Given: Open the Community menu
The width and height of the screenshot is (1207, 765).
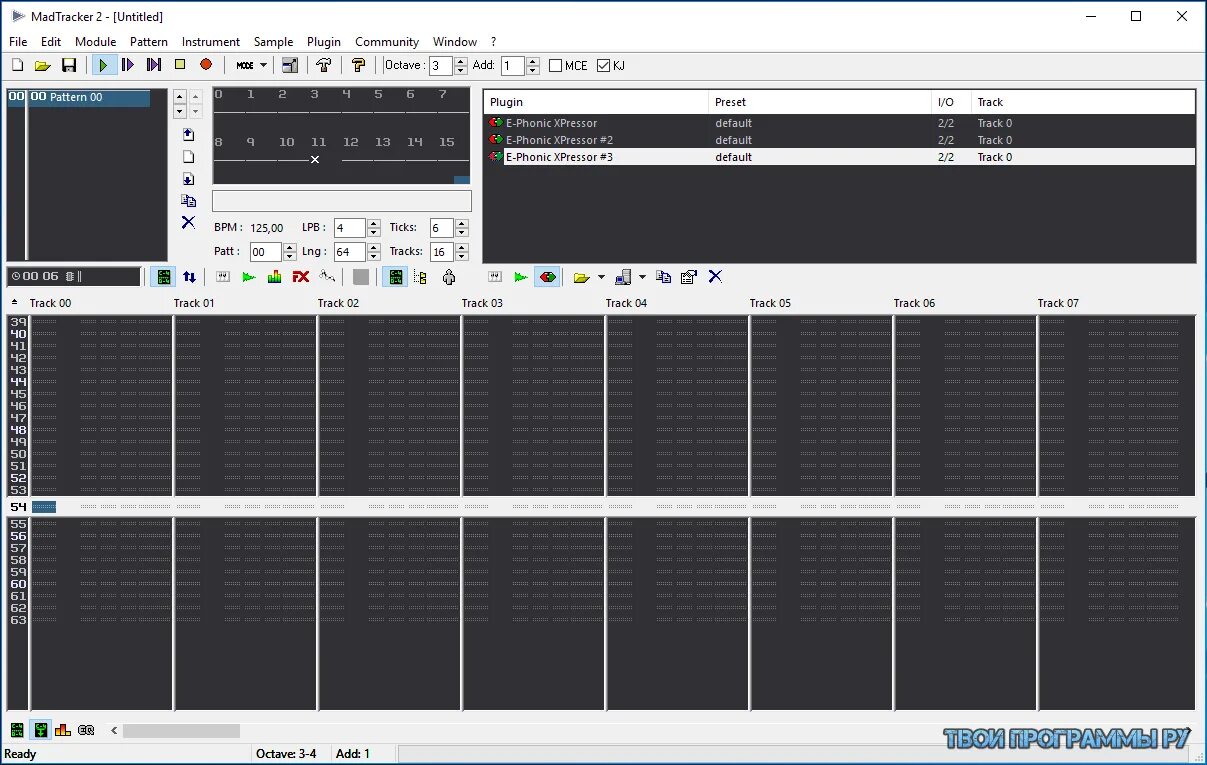Looking at the screenshot, I should tap(387, 41).
